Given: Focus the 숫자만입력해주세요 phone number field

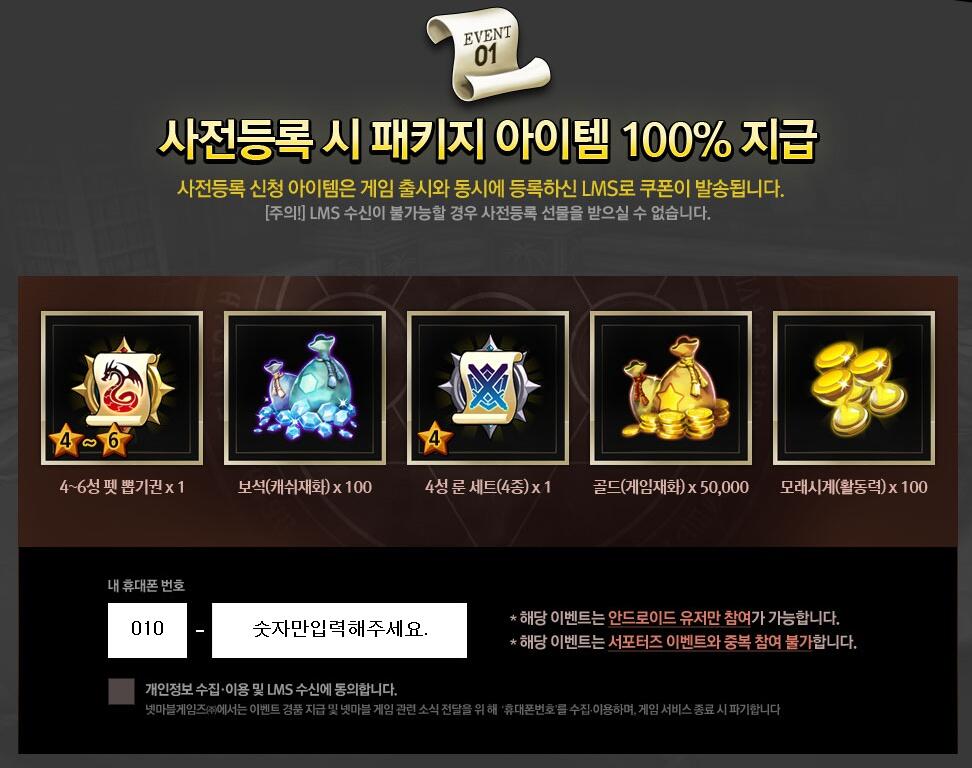Looking at the screenshot, I should pyautogui.click(x=339, y=630).
